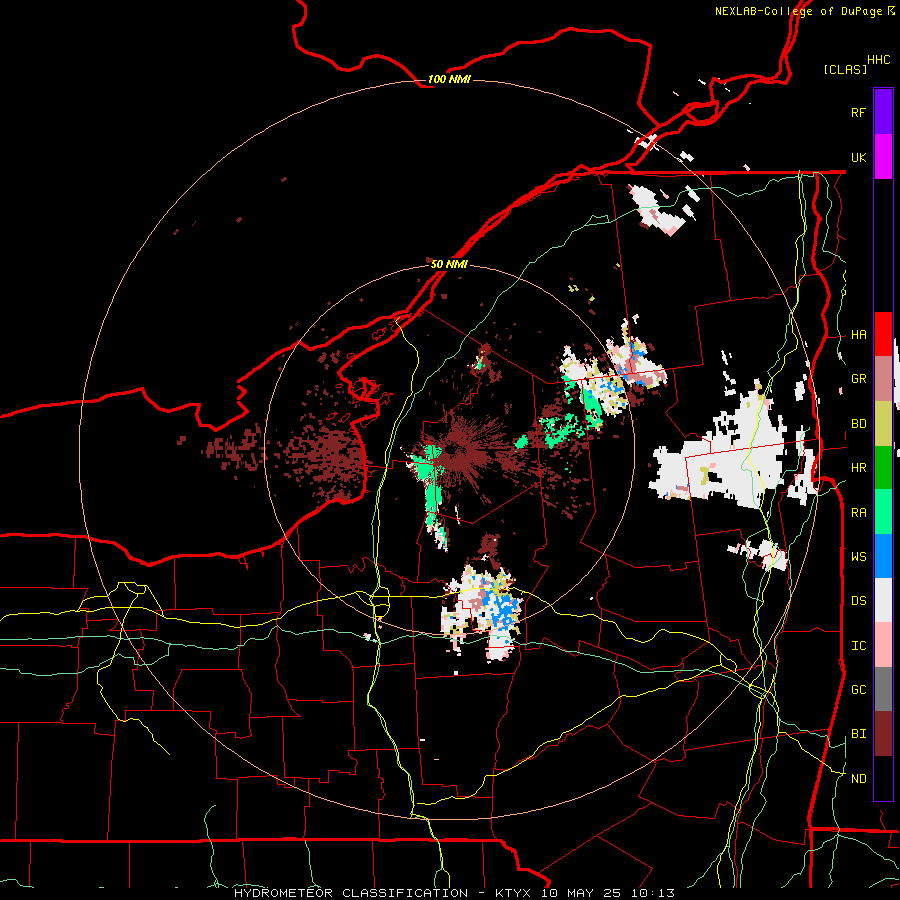Screen dimensions: 900x900
Task: Click the UK magenta legend swatch
Action: [883, 157]
